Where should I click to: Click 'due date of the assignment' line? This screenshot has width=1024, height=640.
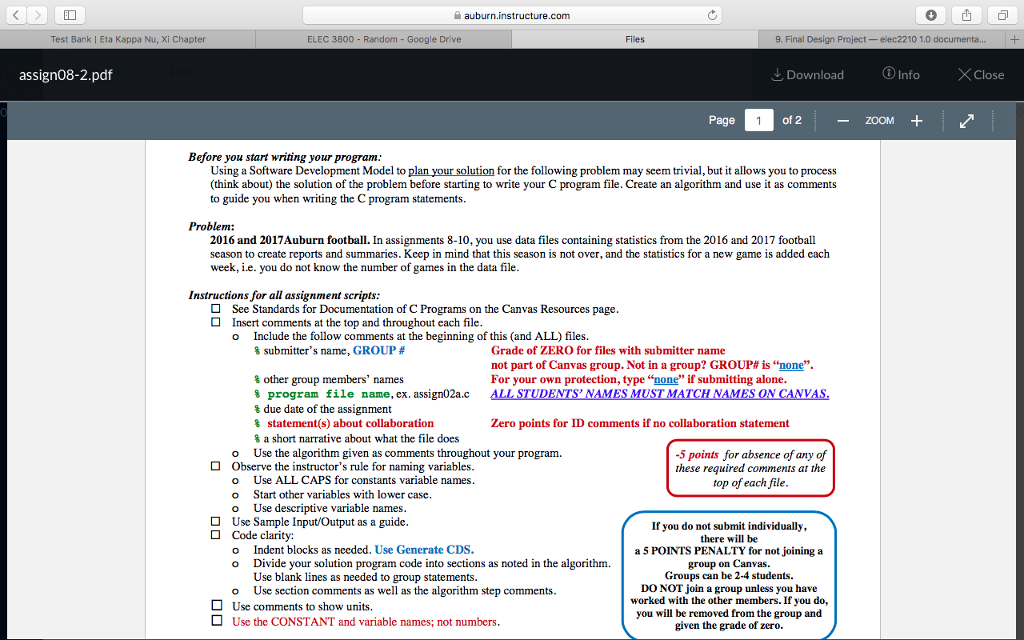[x=327, y=409]
